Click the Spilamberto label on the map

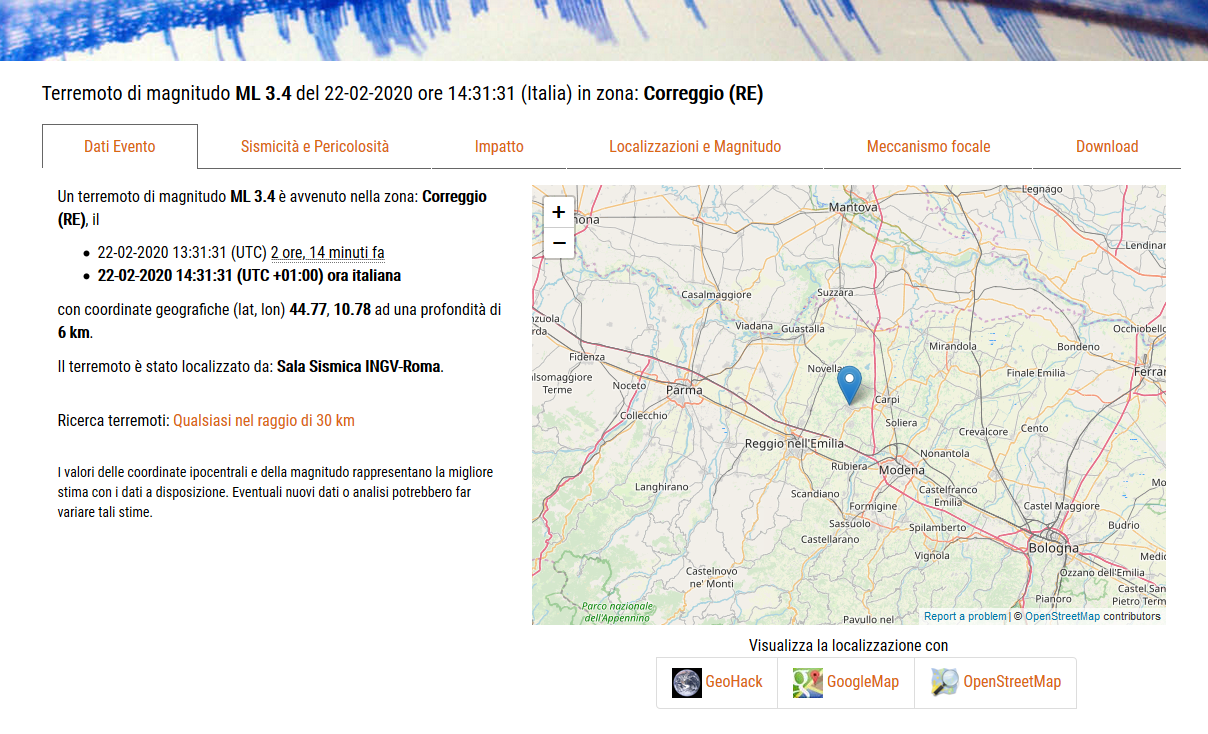(938, 528)
